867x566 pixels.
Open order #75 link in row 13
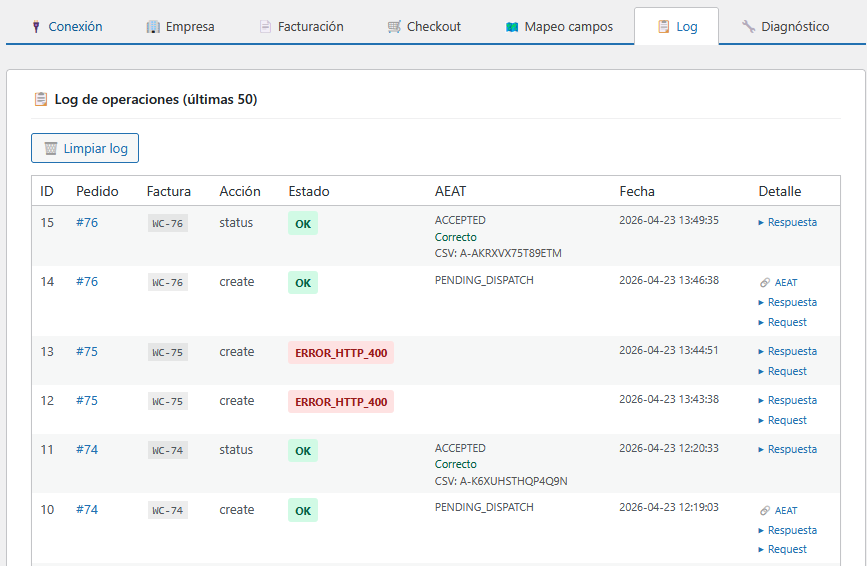(87, 352)
